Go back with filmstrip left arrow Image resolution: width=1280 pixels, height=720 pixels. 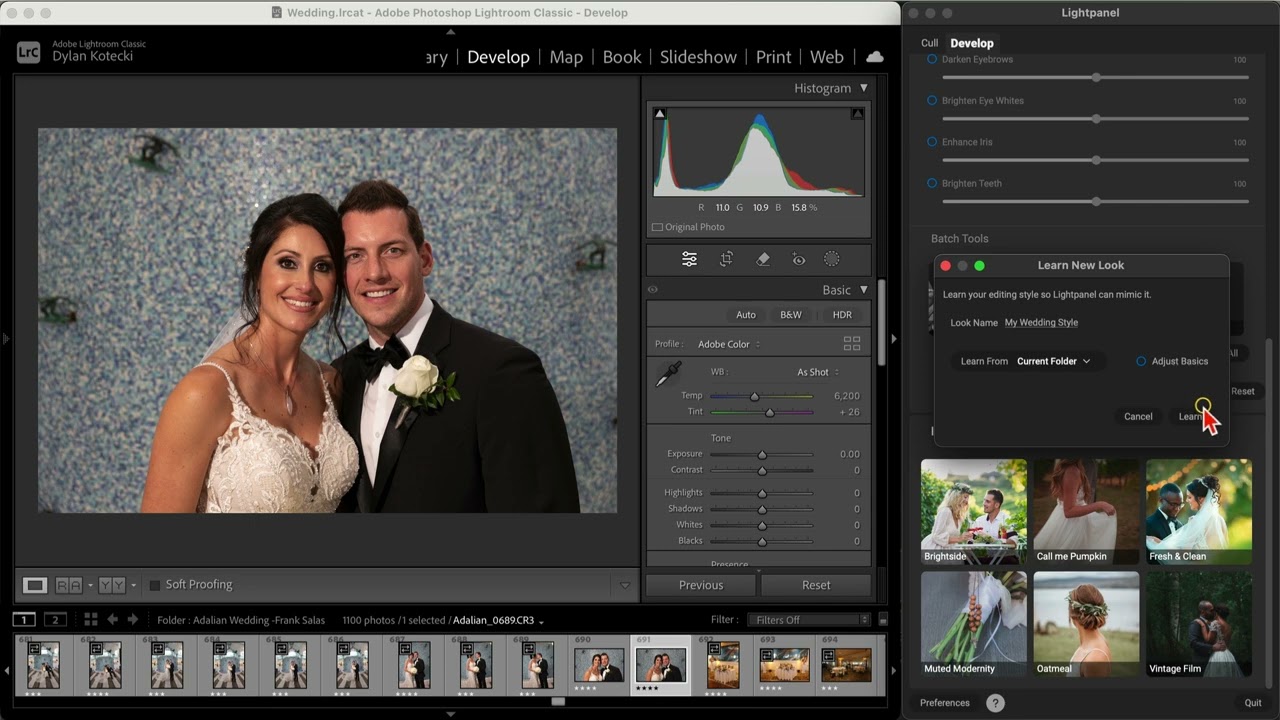click(112, 620)
